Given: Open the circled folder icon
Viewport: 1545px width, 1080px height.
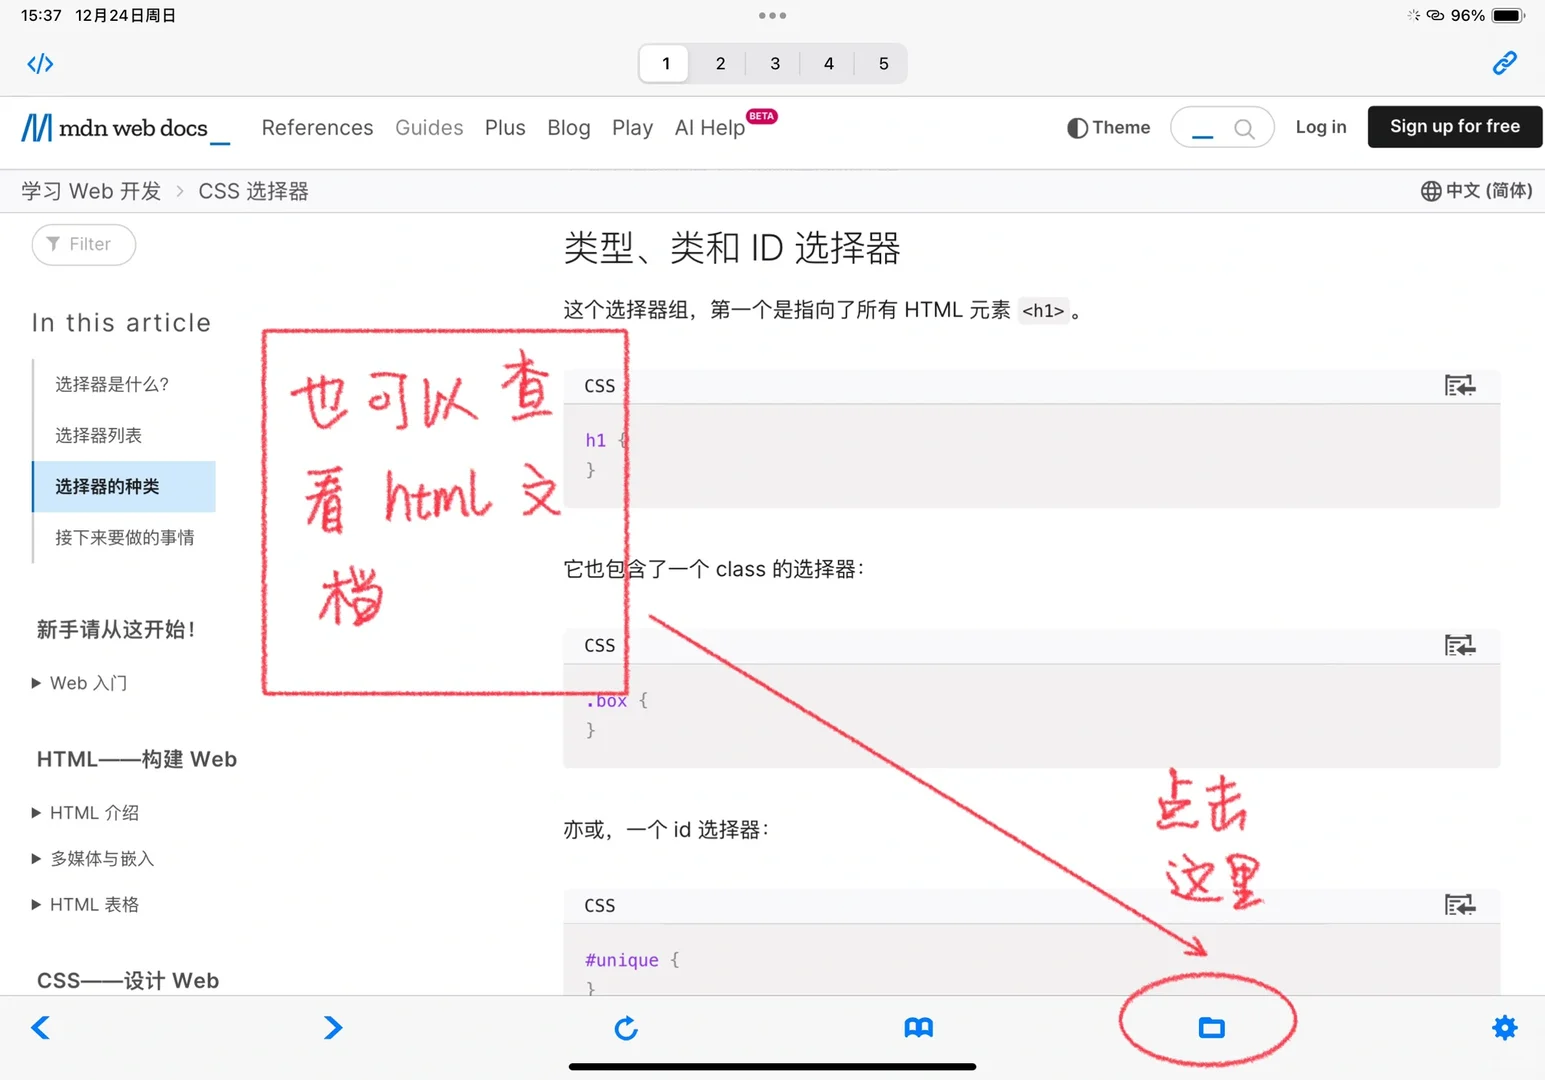Looking at the screenshot, I should 1211,1027.
